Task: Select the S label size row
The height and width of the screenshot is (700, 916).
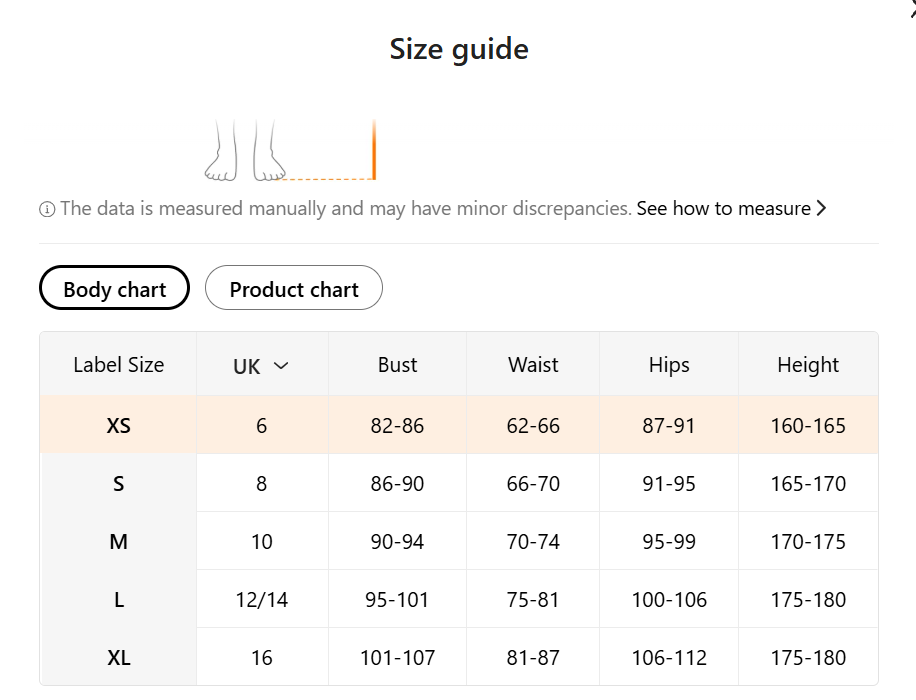Action: (x=118, y=484)
